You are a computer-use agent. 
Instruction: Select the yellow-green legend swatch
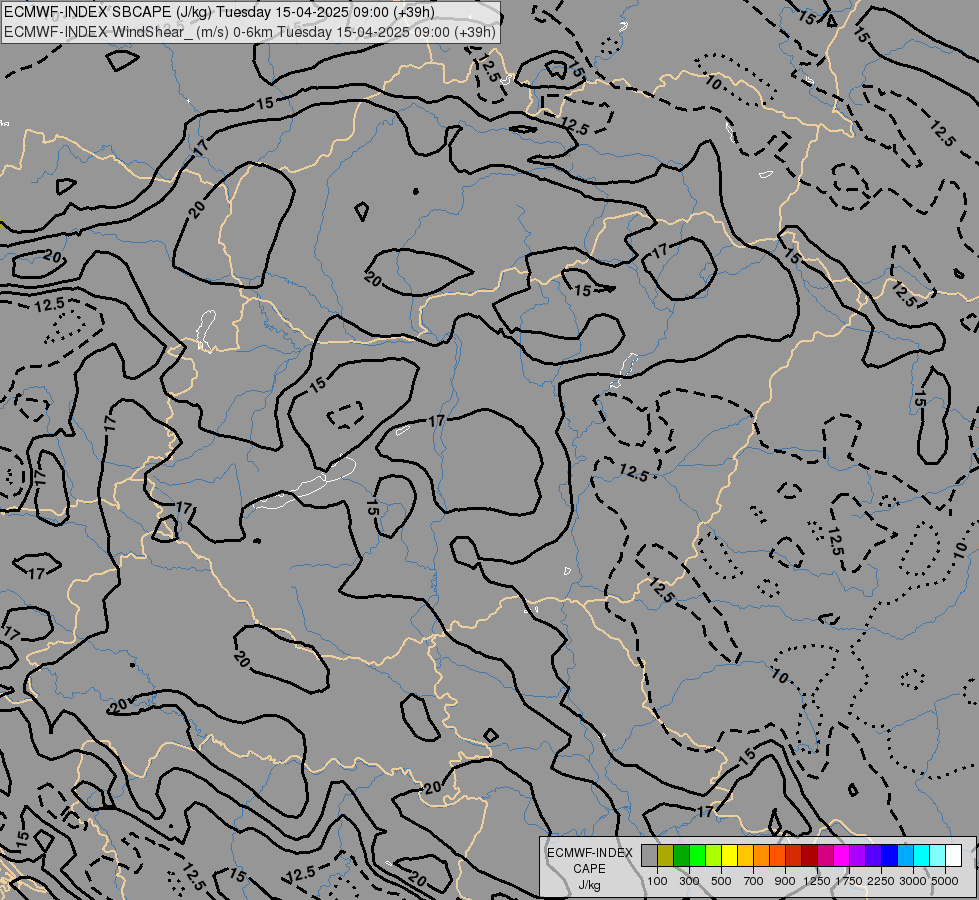713,855
